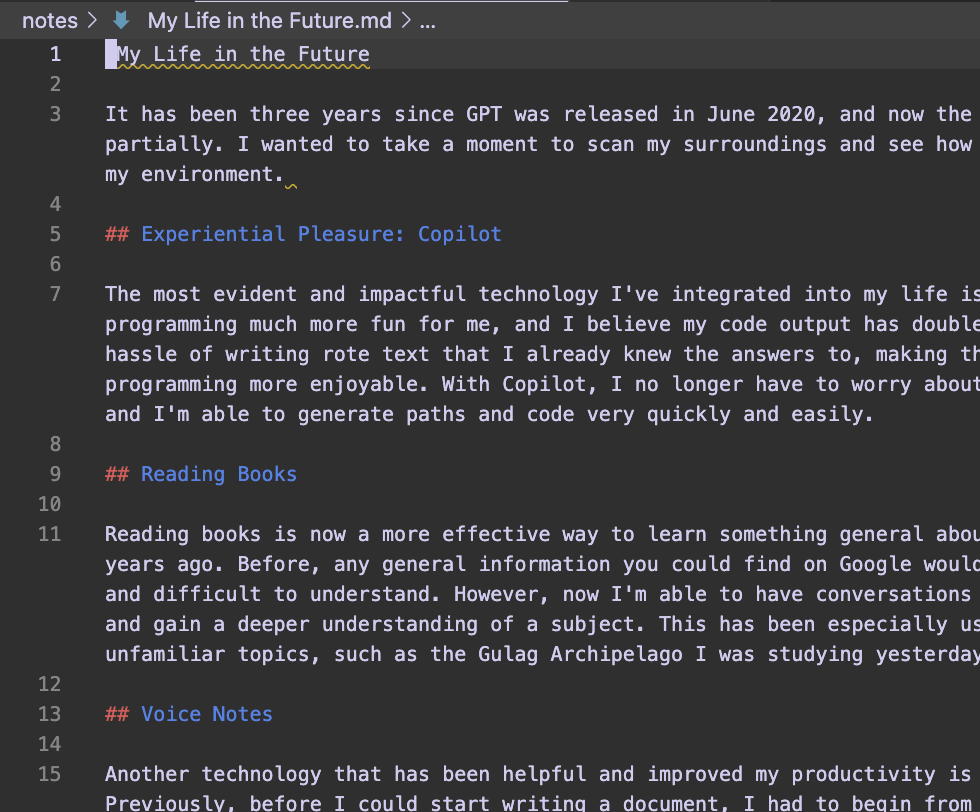Place cursor in "Experiential Pleasure: Copilot" heading

[x=321, y=234]
